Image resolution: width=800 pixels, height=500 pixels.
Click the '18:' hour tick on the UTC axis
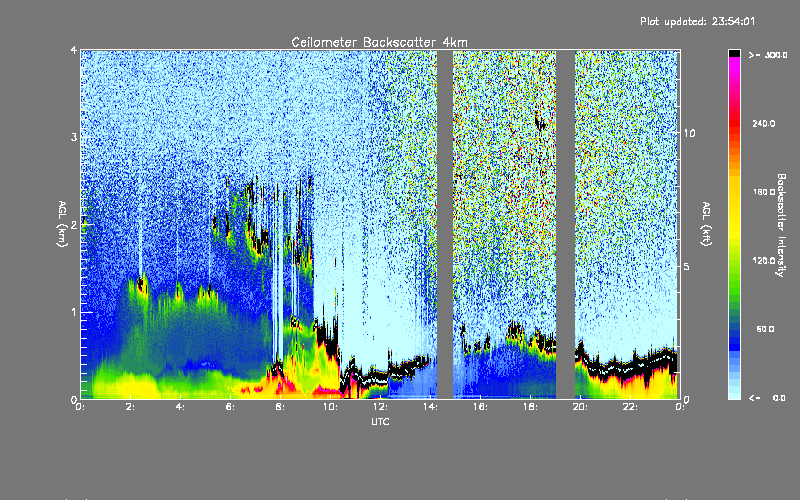tap(530, 407)
